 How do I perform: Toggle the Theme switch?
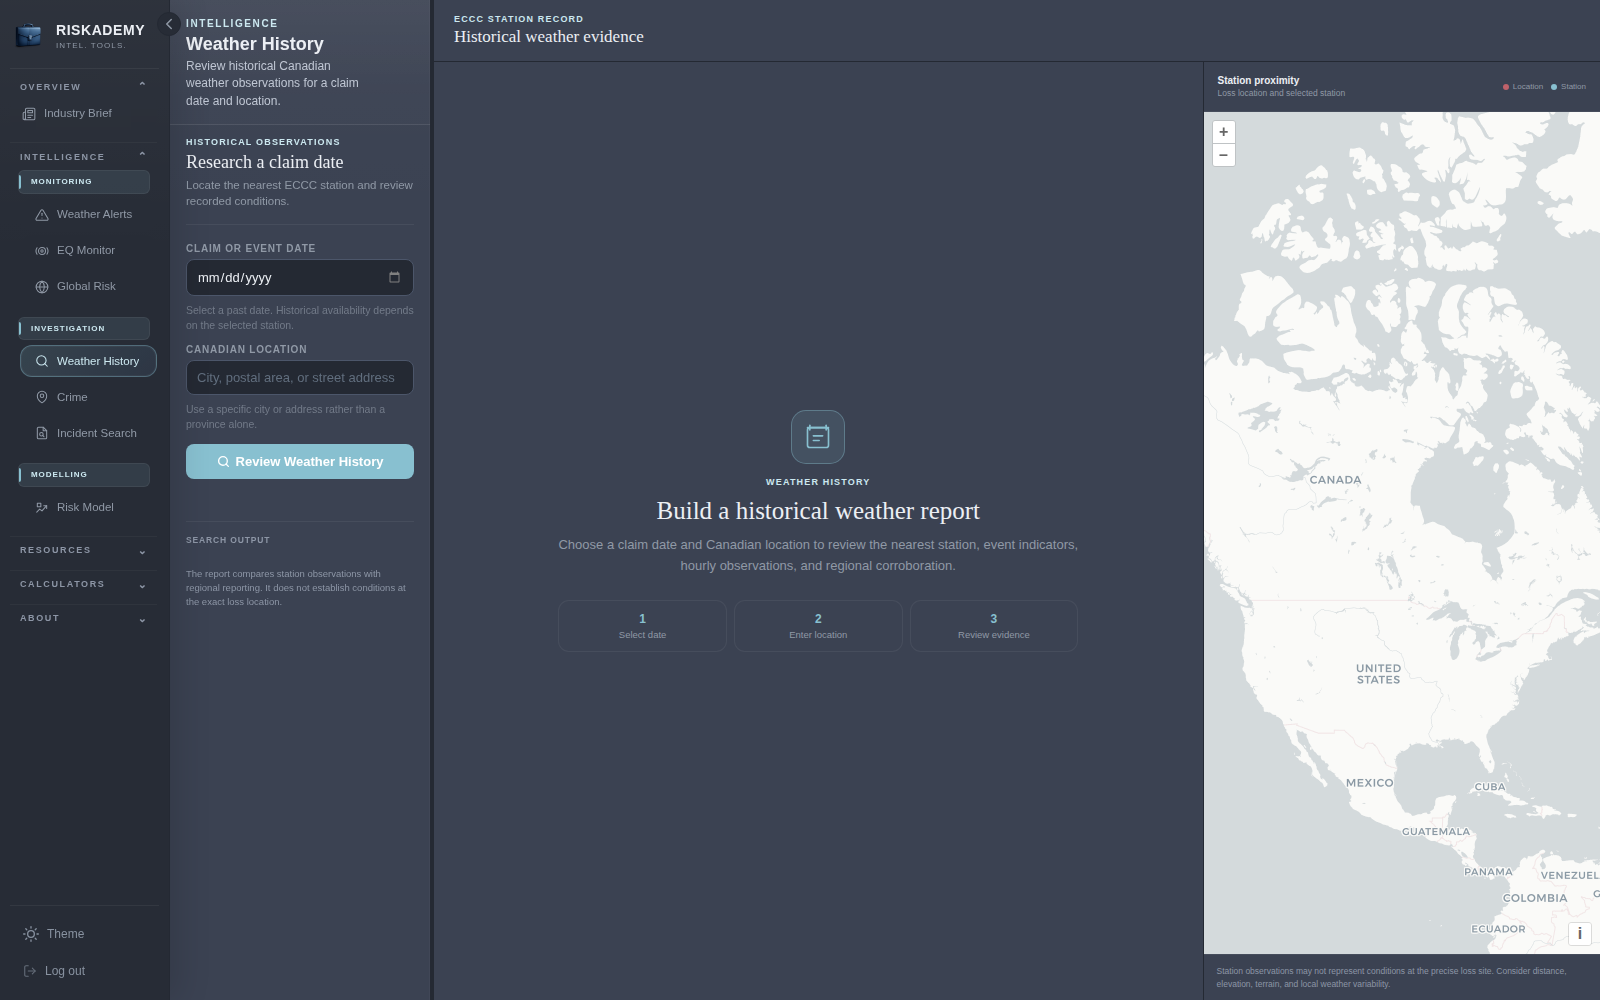point(54,934)
